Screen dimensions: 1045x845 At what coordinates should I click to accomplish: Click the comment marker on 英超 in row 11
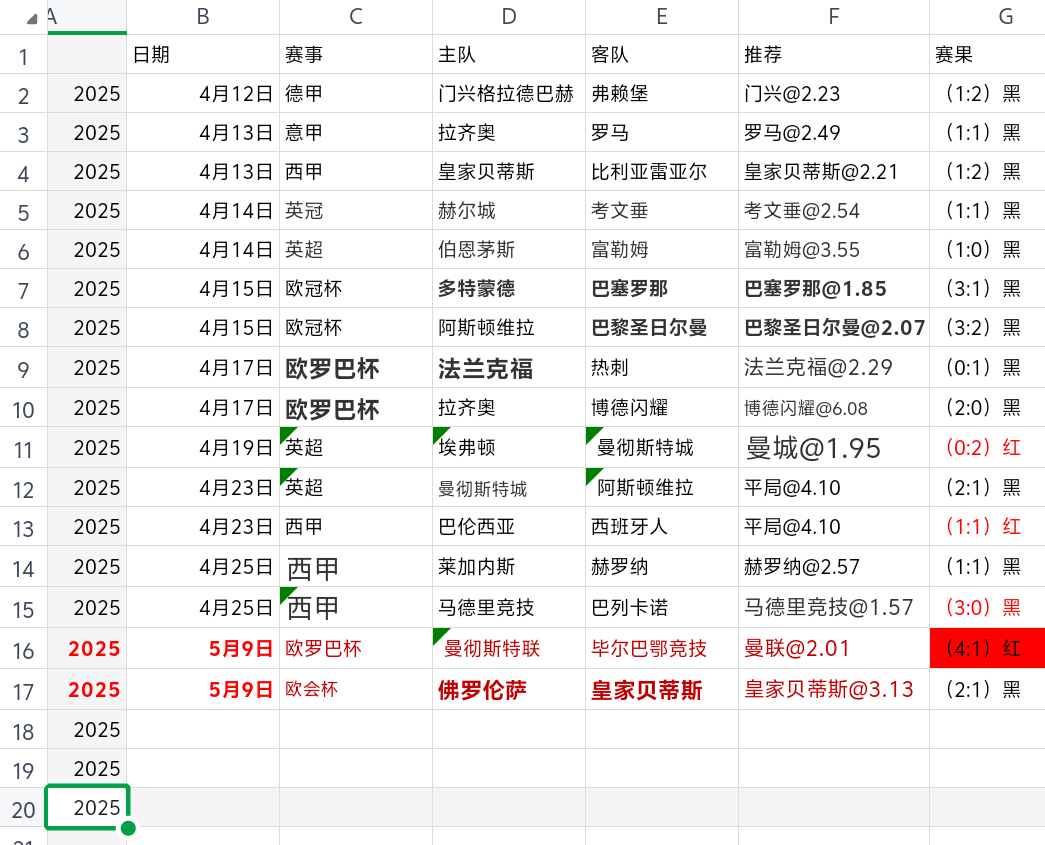point(286,434)
